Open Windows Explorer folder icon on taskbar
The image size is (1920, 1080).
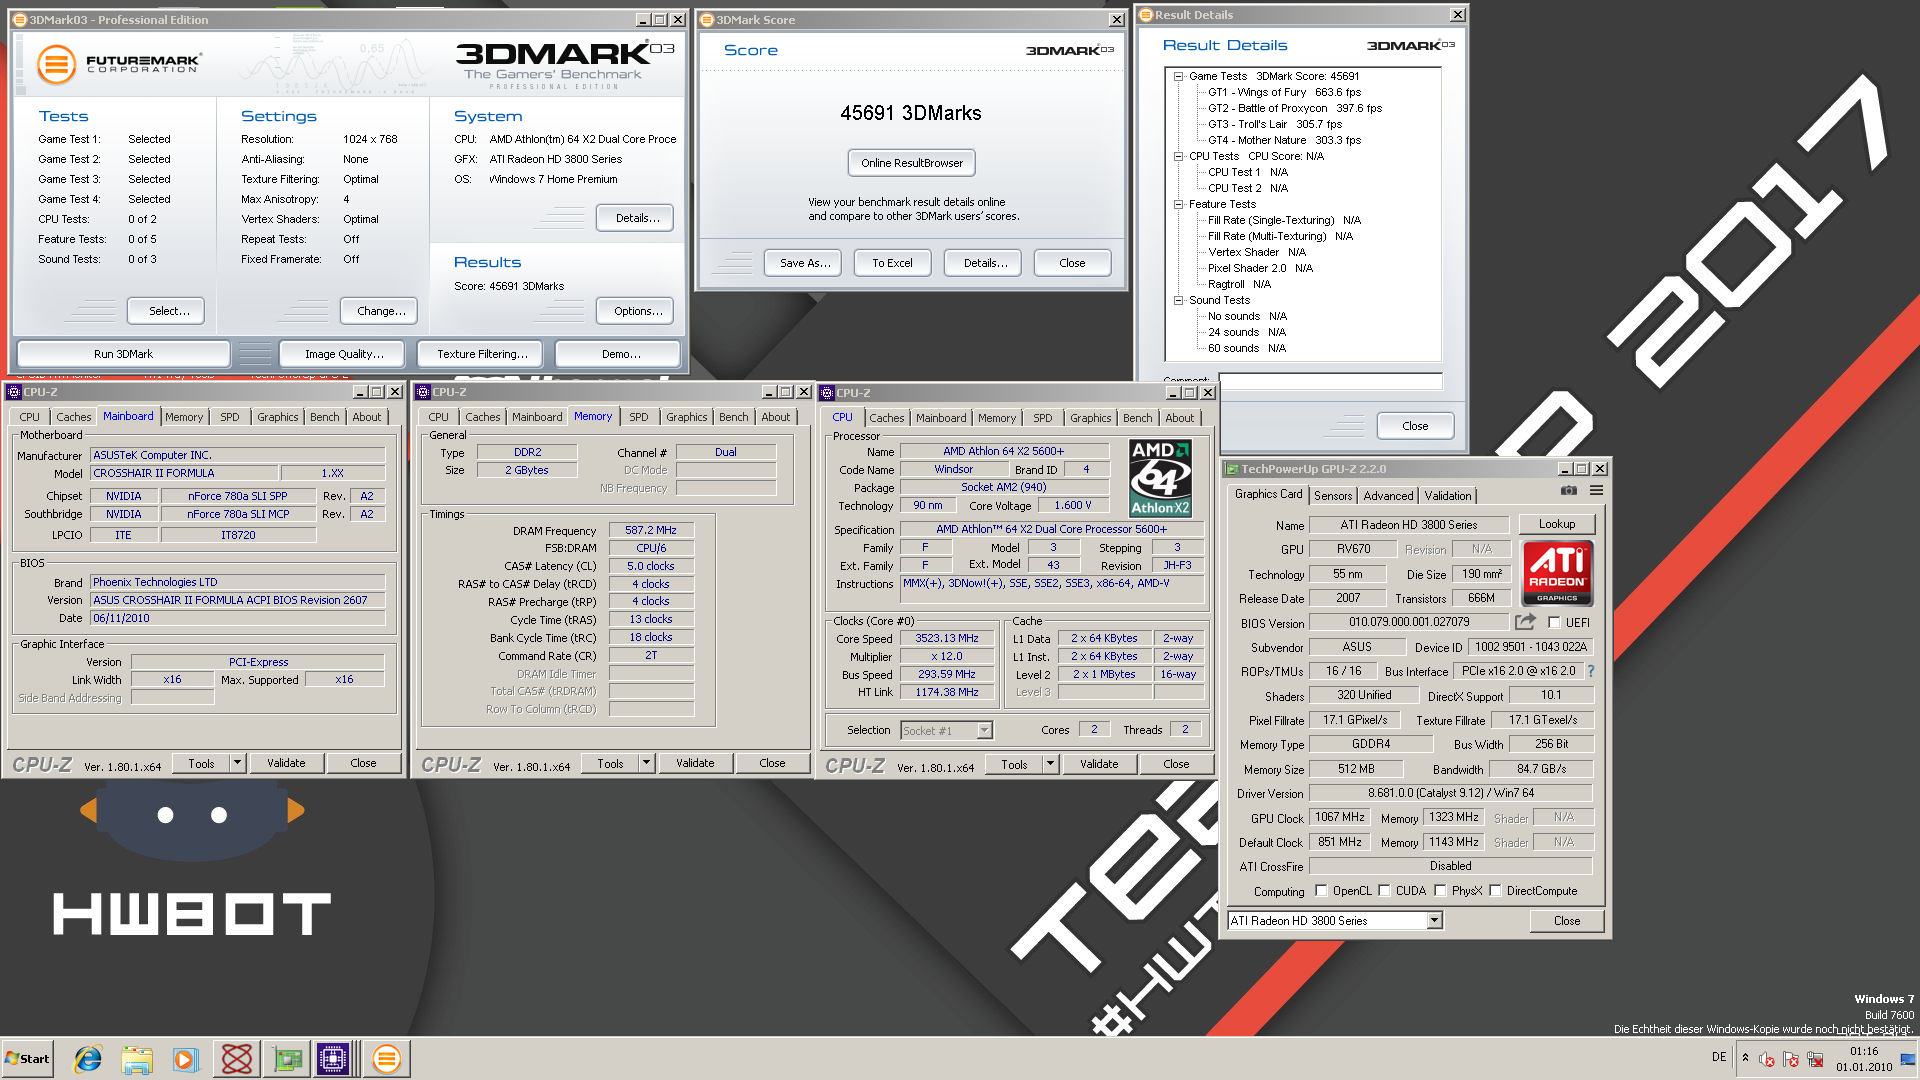coord(137,1059)
